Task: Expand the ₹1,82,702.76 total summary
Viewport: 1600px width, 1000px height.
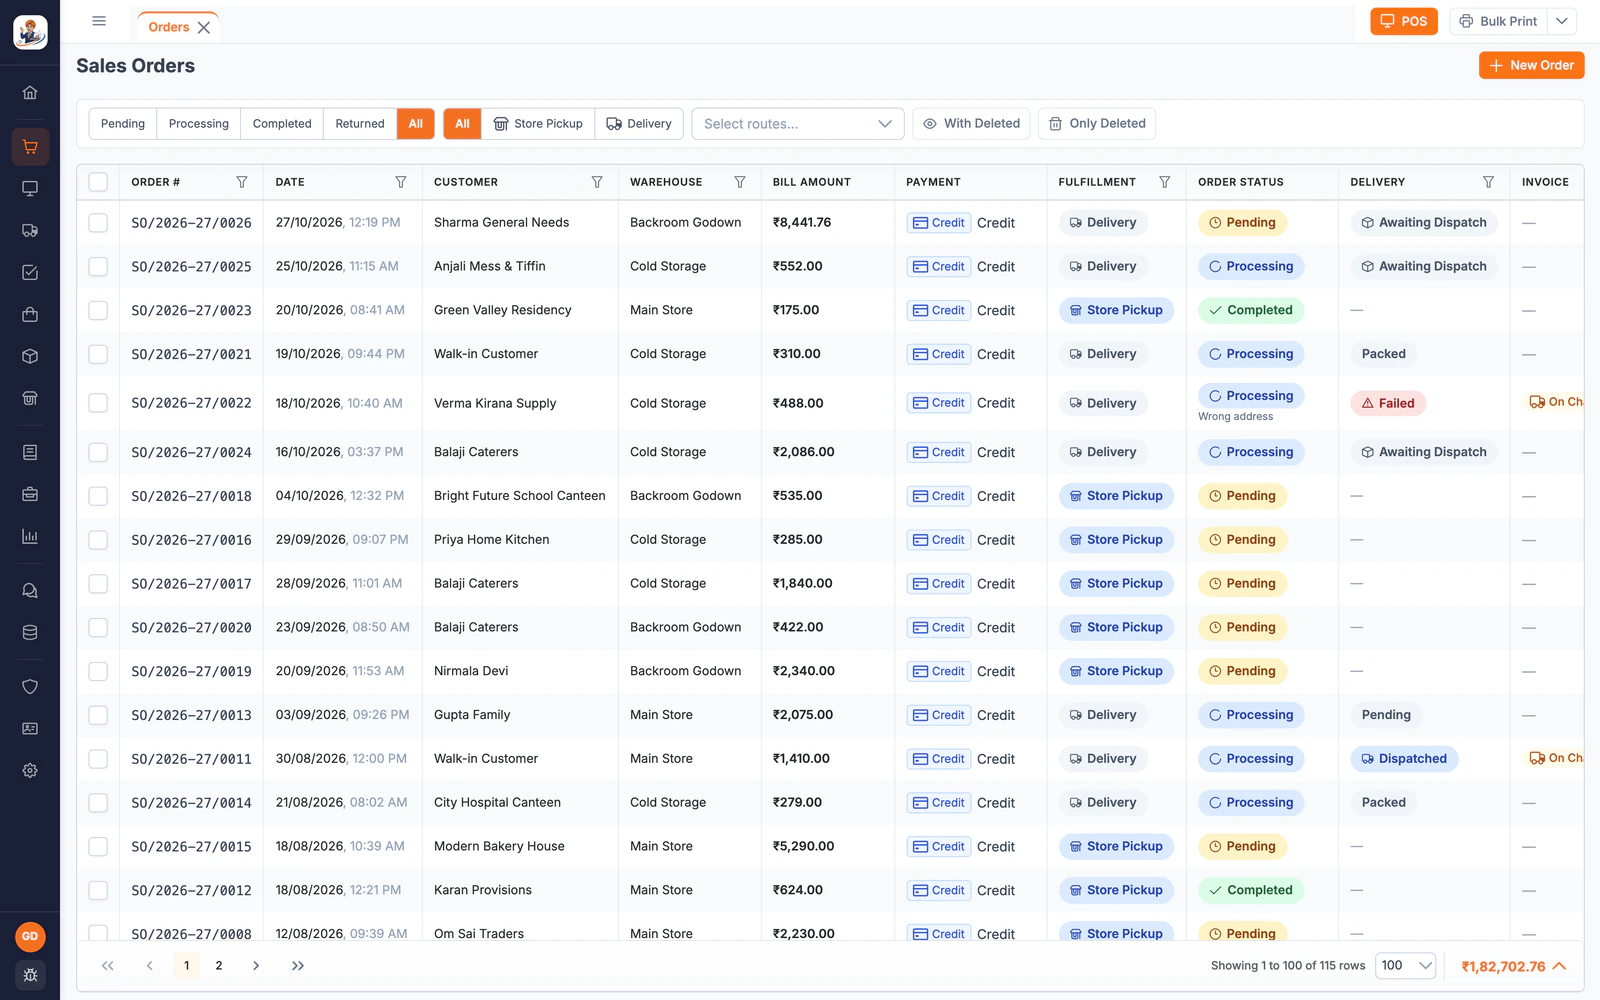Action: pyautogui.click(x=1513, y=967)
